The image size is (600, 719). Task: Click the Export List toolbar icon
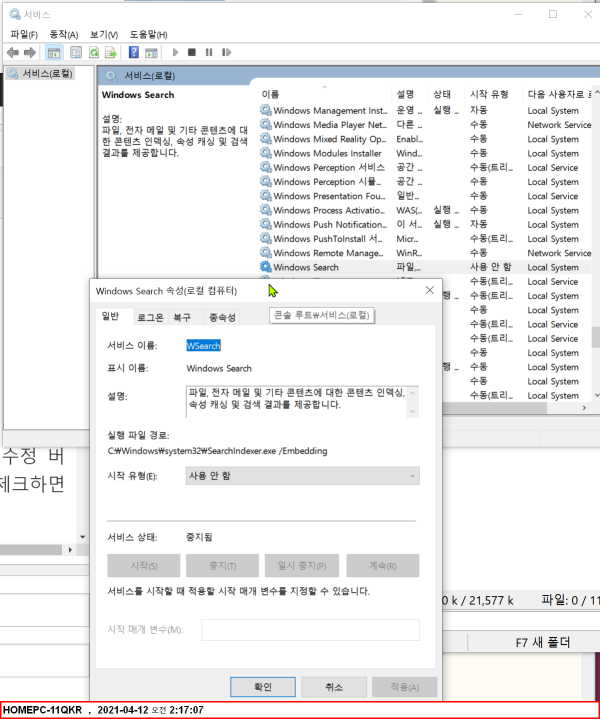[x=111, y=53]
